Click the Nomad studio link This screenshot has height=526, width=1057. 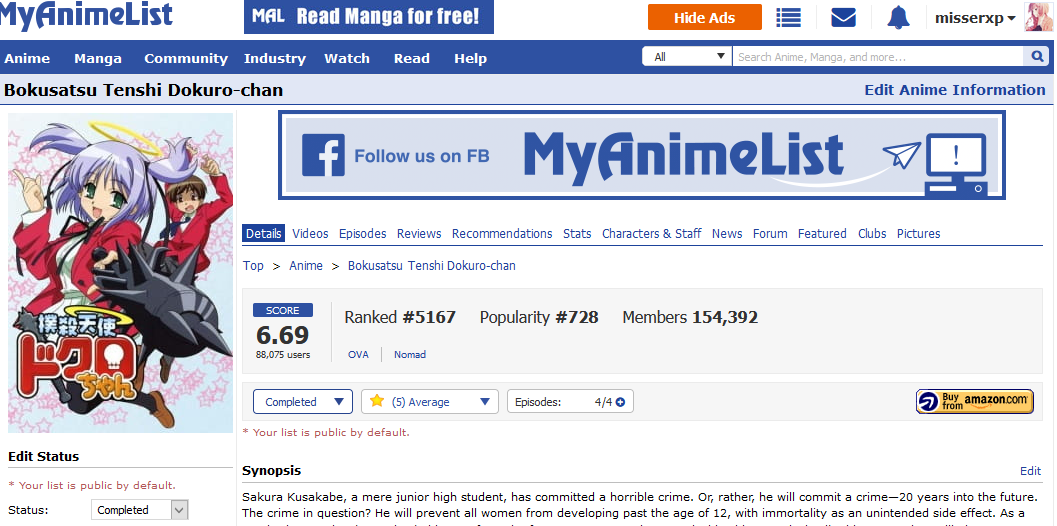pos(410,355)
